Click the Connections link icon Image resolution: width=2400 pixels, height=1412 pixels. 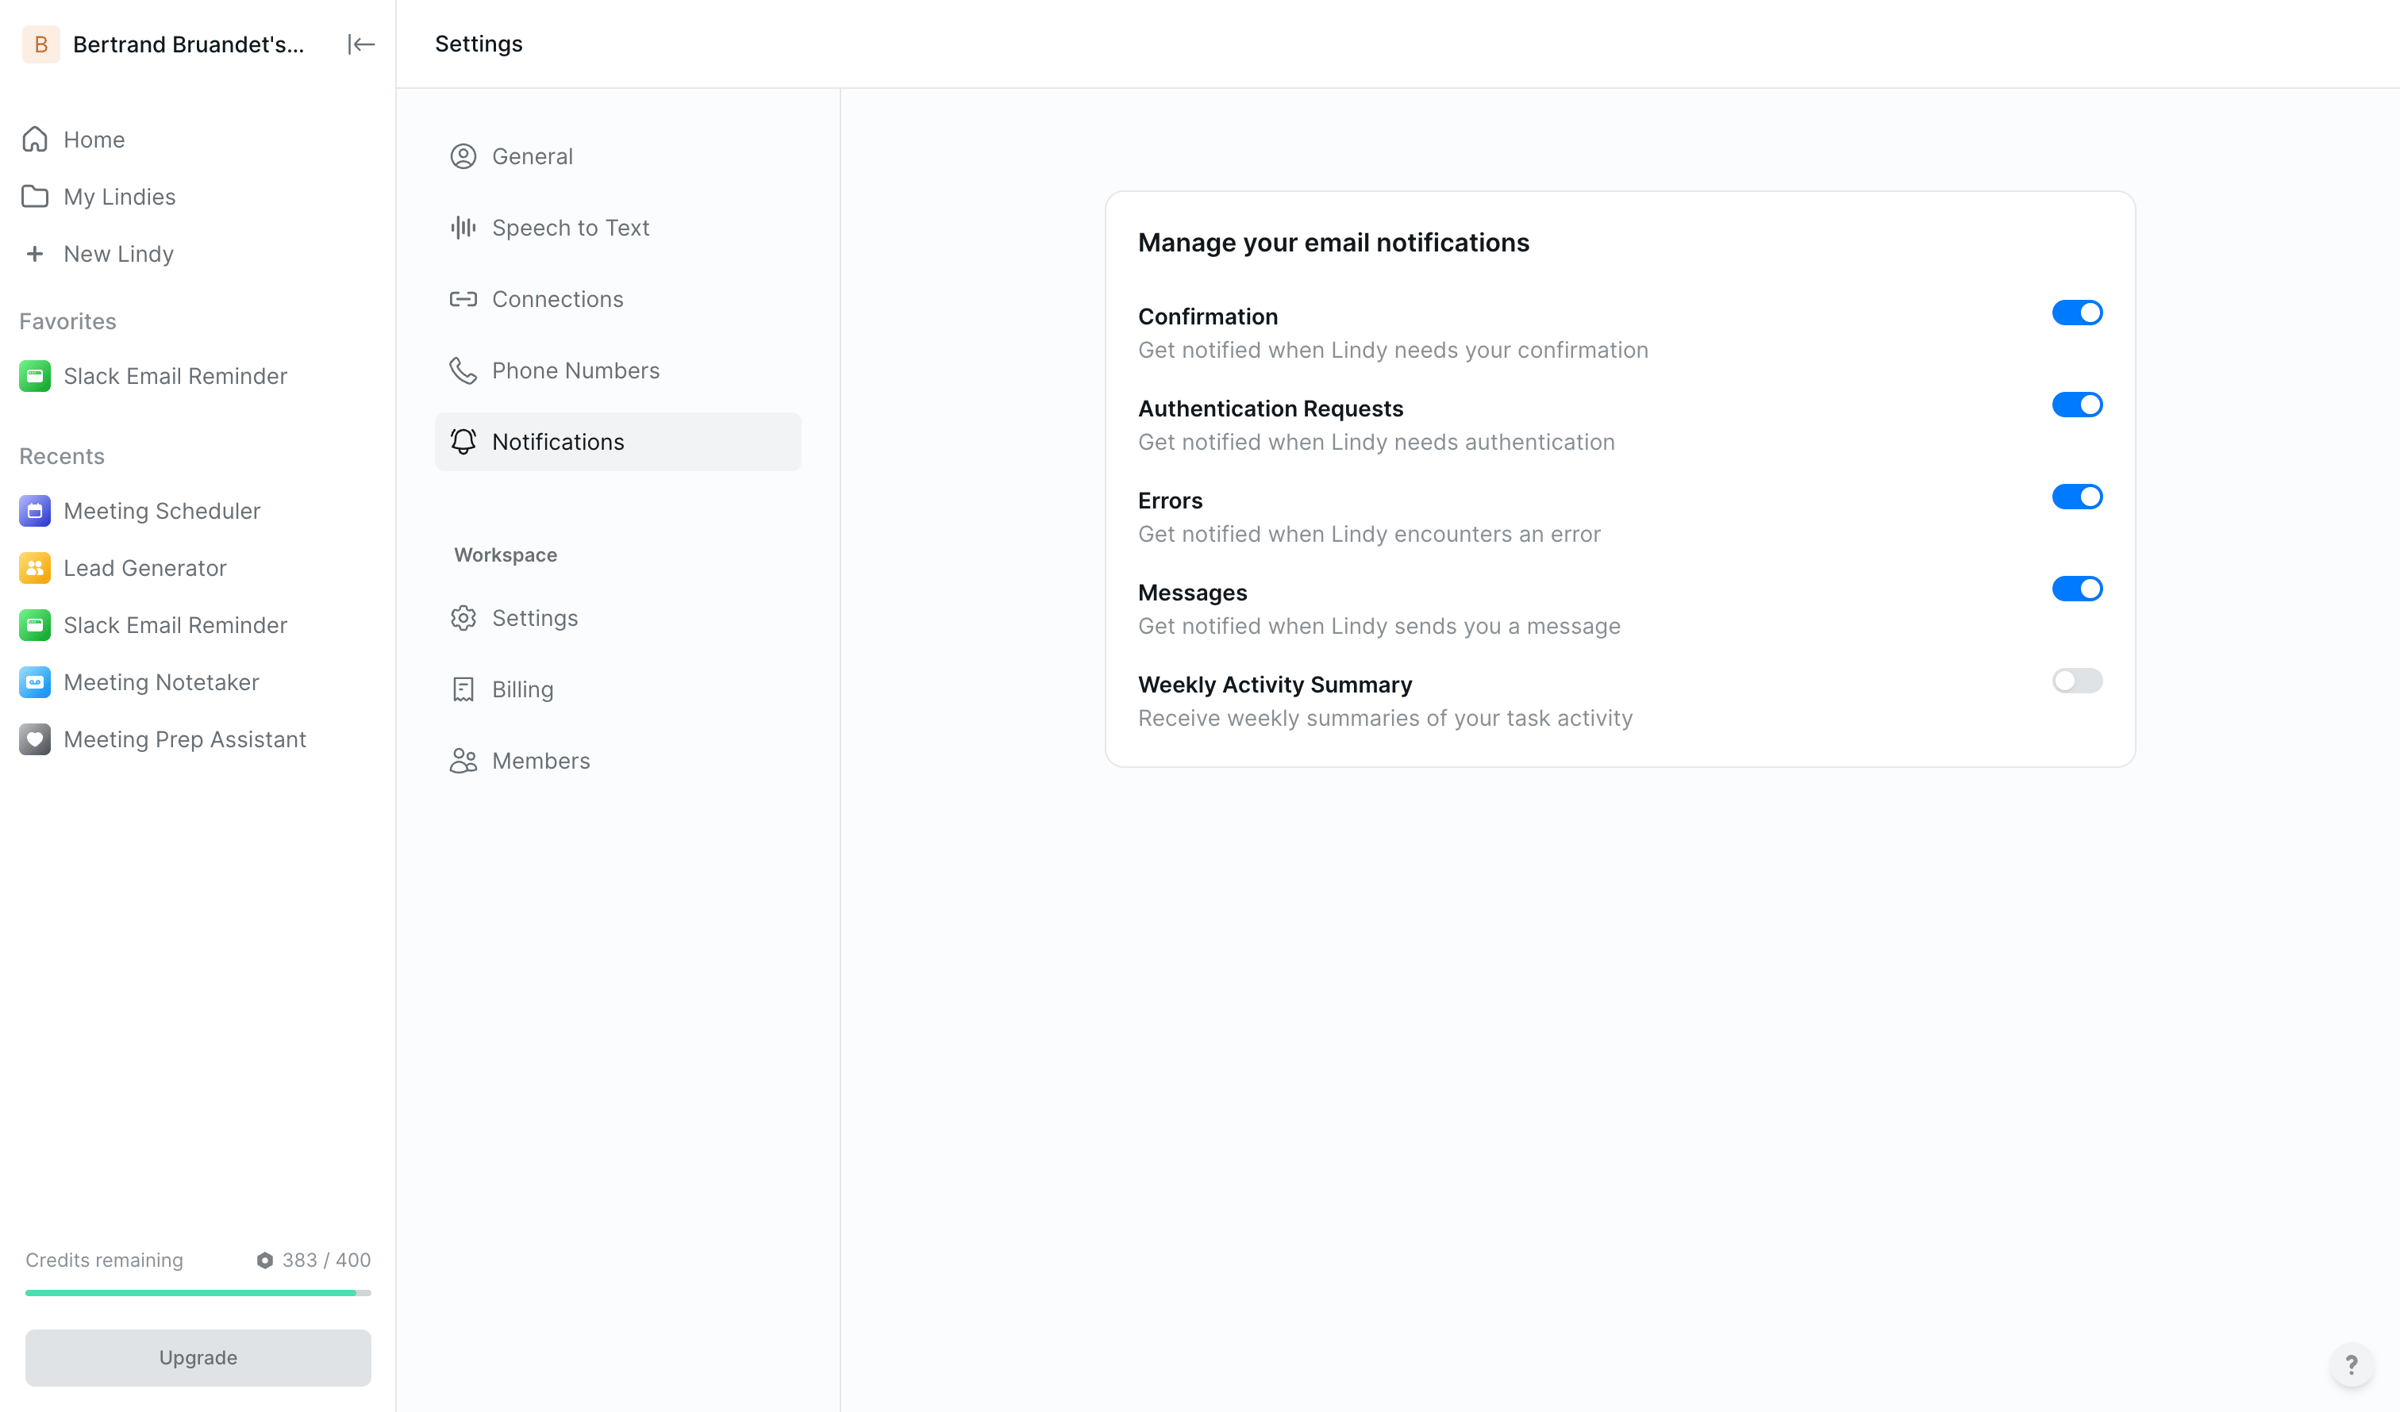point(463,299)
